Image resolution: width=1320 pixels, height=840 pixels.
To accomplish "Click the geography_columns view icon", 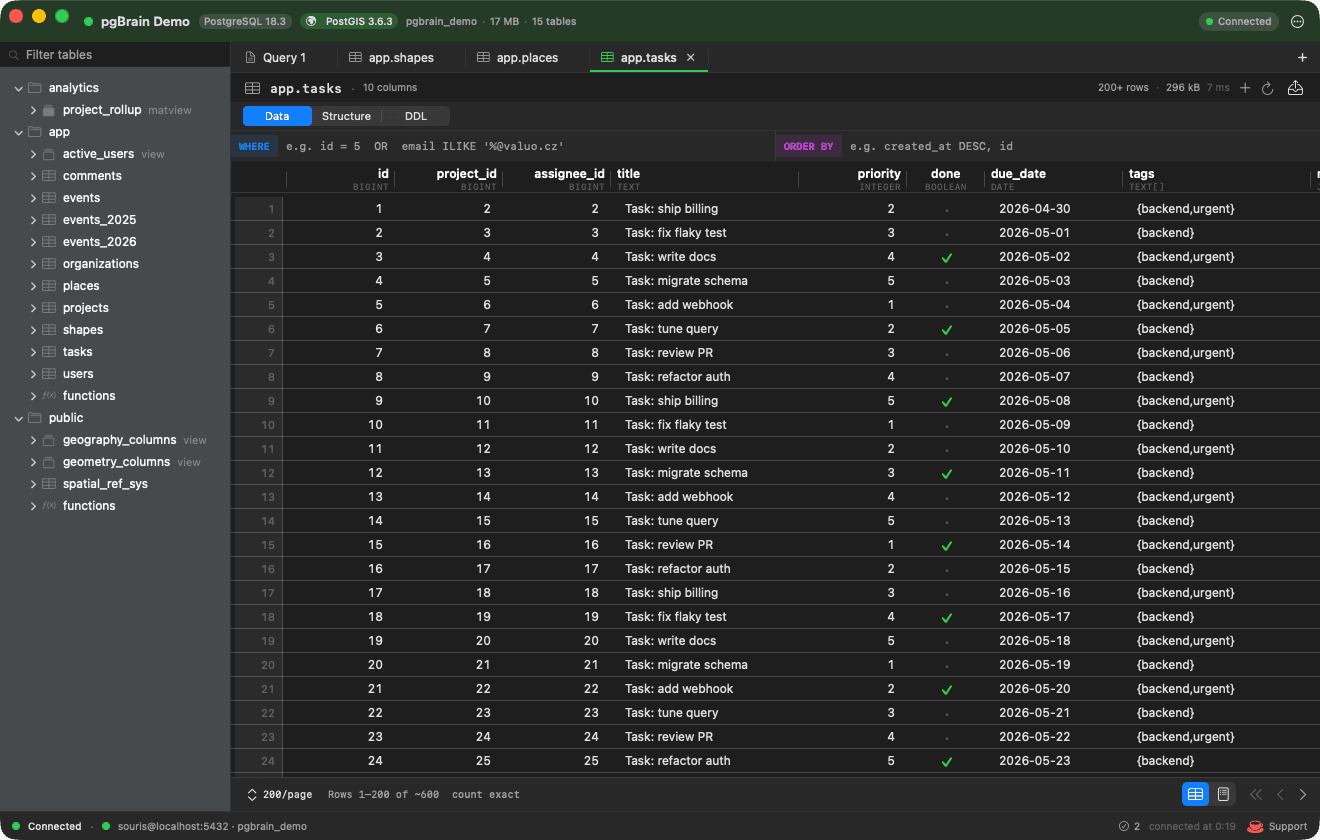I will 49,440.
